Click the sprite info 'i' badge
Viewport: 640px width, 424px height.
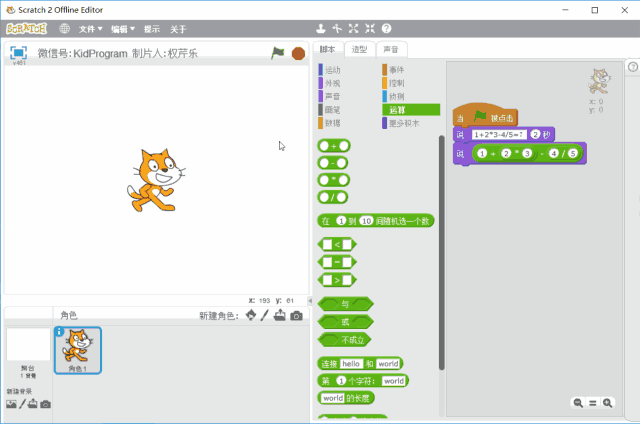pos(59,331)
